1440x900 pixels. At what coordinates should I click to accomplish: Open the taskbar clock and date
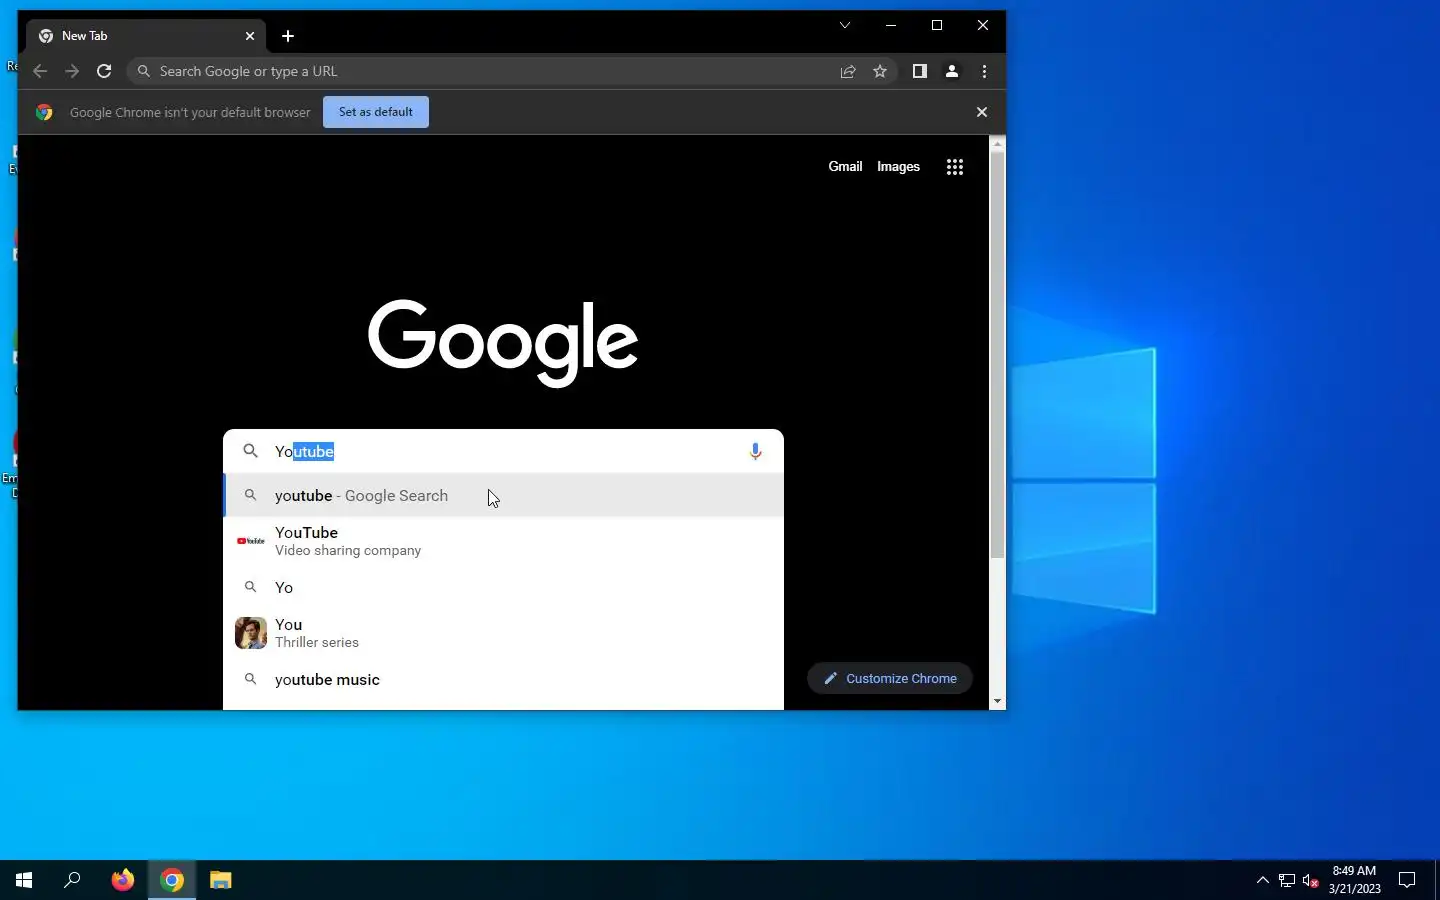click(x=1355, y=880)
